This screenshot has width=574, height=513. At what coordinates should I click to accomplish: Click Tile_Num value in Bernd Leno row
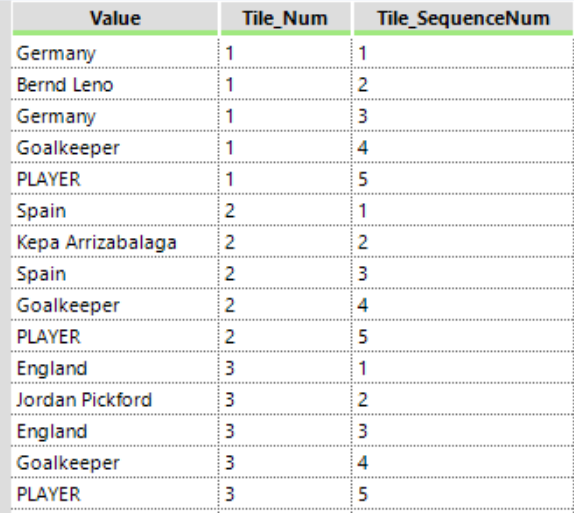pyautogui.click(x=285, y=85)
